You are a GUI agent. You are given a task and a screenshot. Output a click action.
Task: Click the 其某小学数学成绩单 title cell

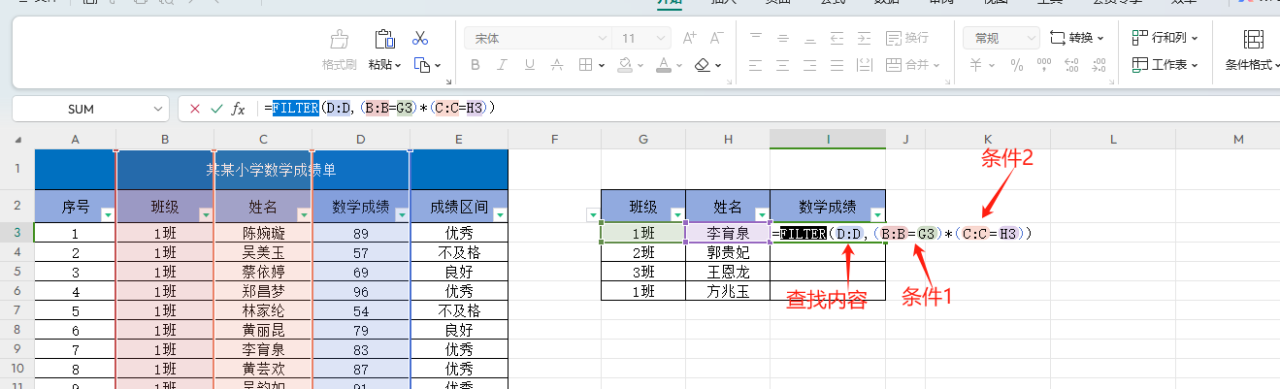click(x=271, y=169)
